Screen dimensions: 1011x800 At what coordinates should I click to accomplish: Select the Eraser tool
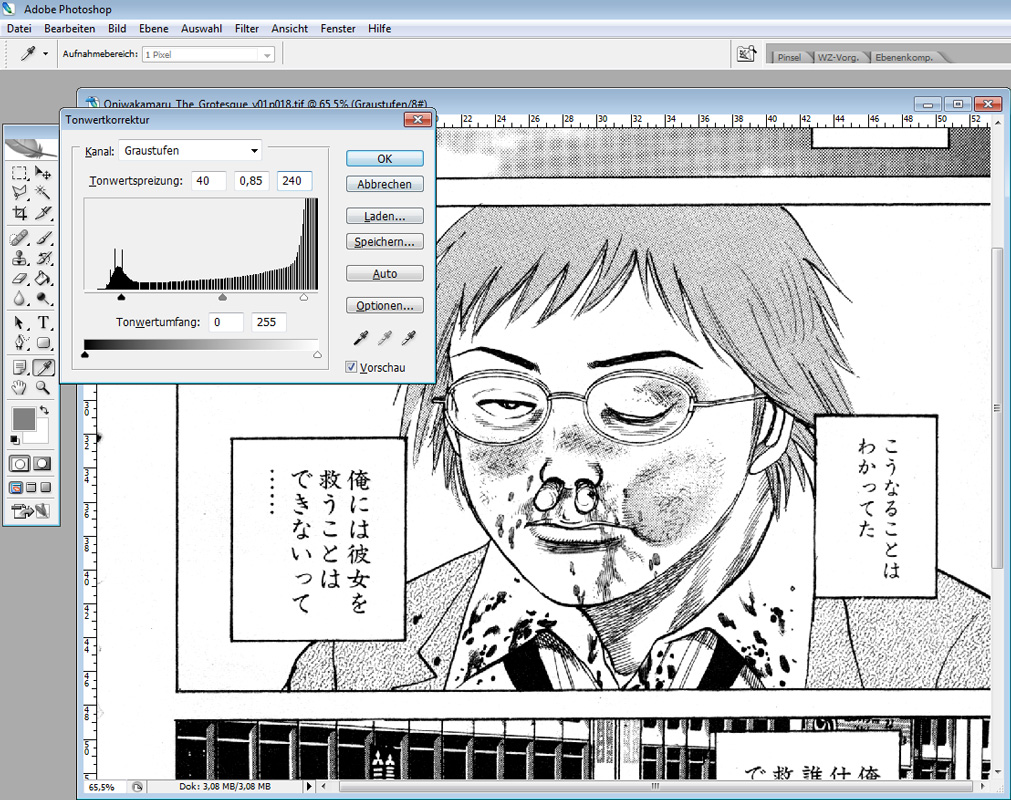click(x=19, y=278)
